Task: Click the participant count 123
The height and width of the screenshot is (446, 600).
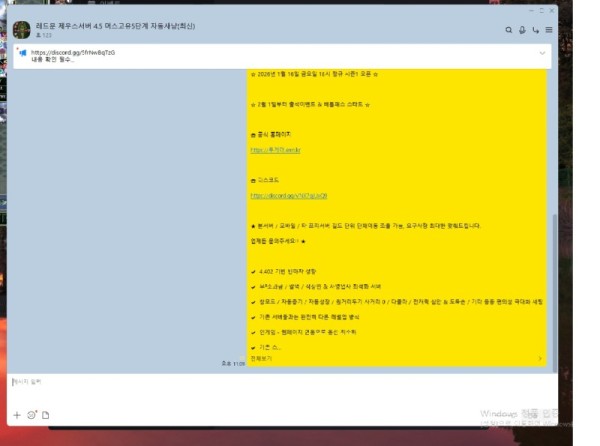Action: point(43,36)
